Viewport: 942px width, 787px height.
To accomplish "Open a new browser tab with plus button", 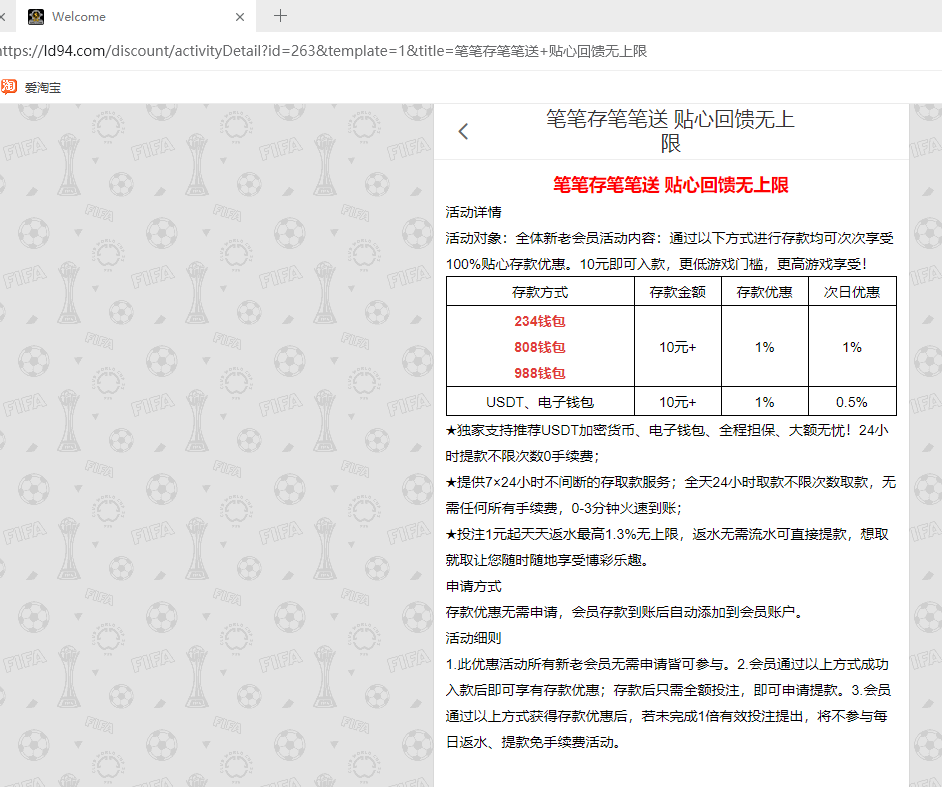I will click(x=281, y=16).
